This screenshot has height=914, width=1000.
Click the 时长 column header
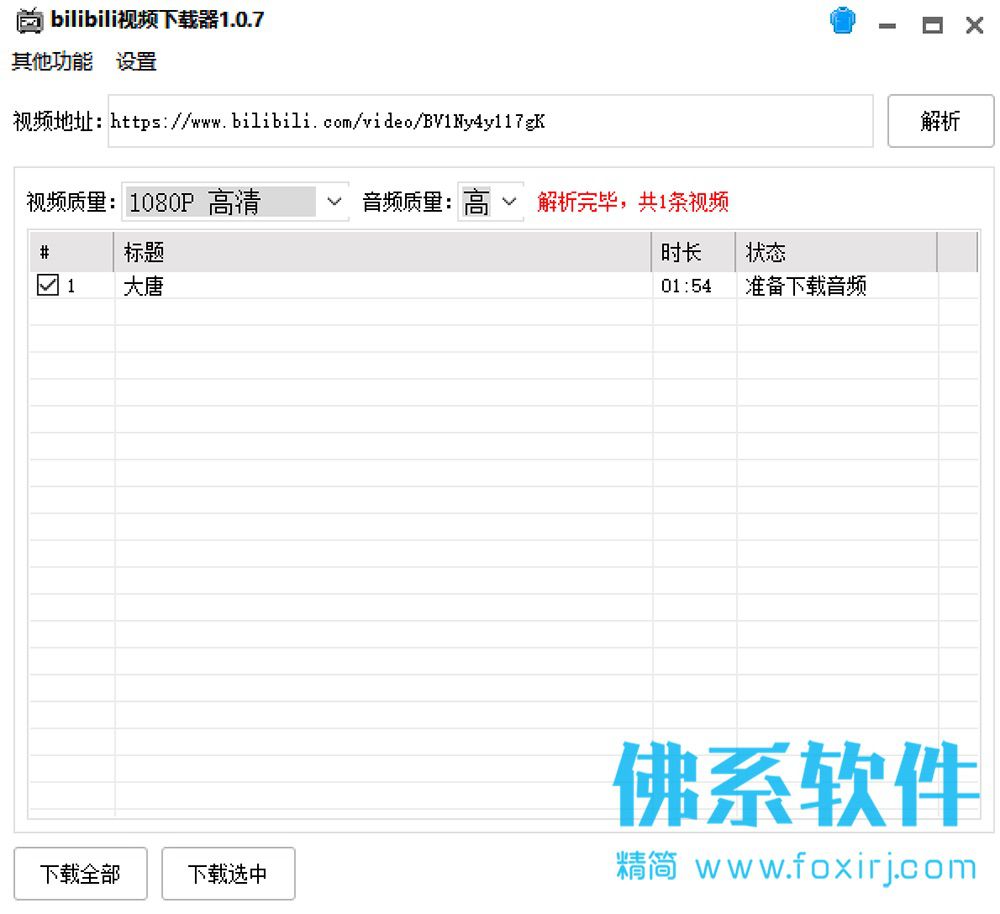point(693,252)
